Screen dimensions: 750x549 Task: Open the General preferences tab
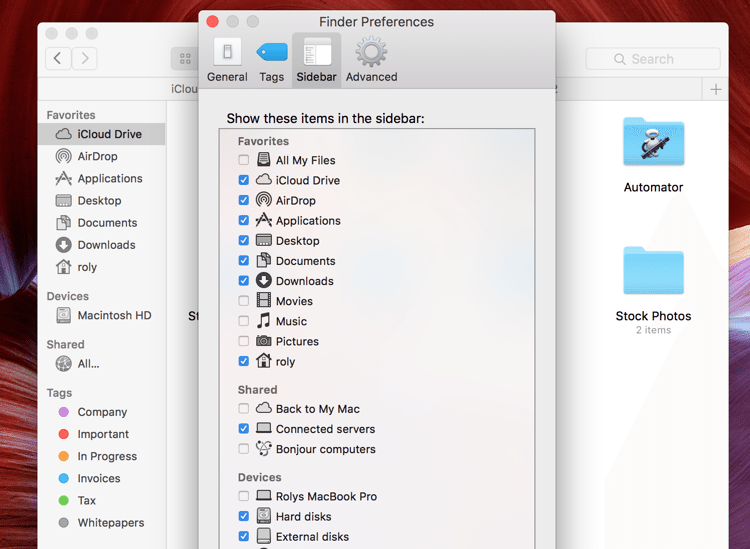227,61
